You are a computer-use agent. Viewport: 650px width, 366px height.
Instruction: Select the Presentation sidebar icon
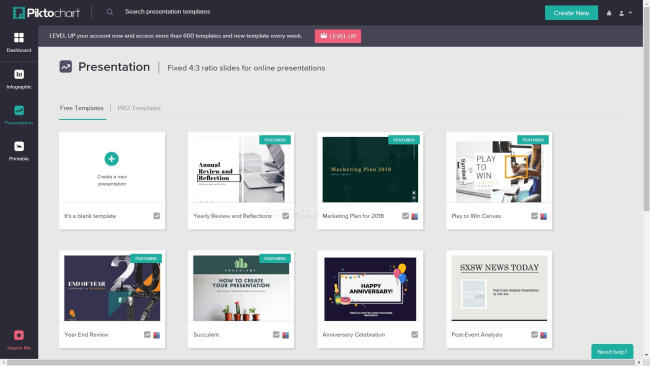pyautogui.click(x=19, y=110)
